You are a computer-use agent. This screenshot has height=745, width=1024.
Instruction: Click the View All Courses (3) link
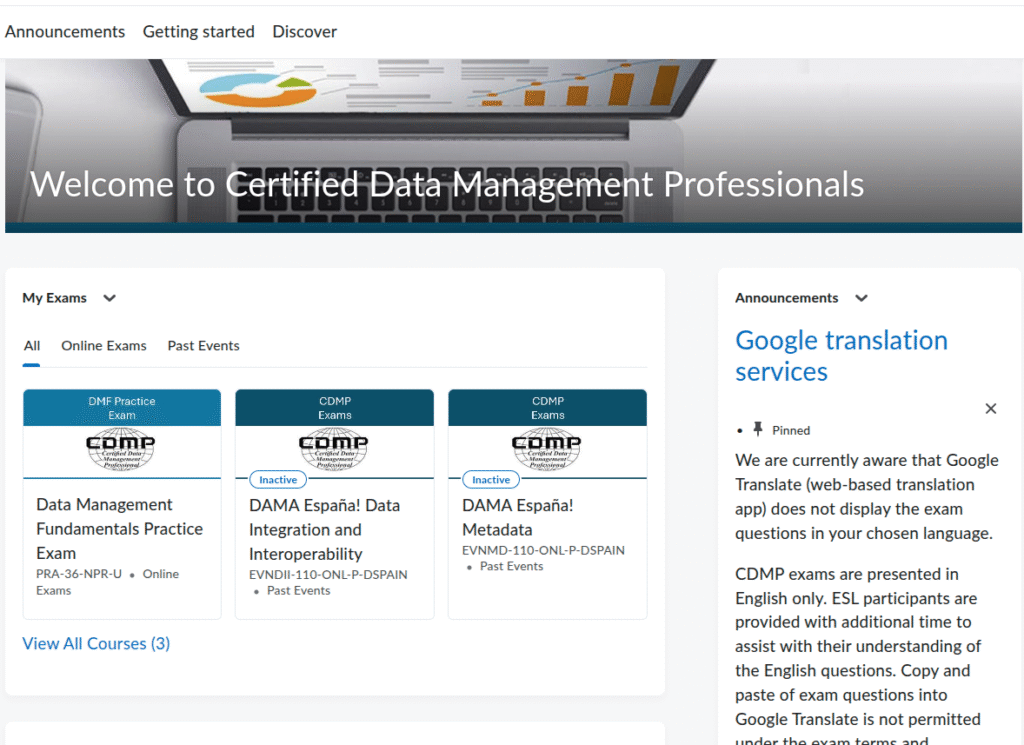pos(96,644)
